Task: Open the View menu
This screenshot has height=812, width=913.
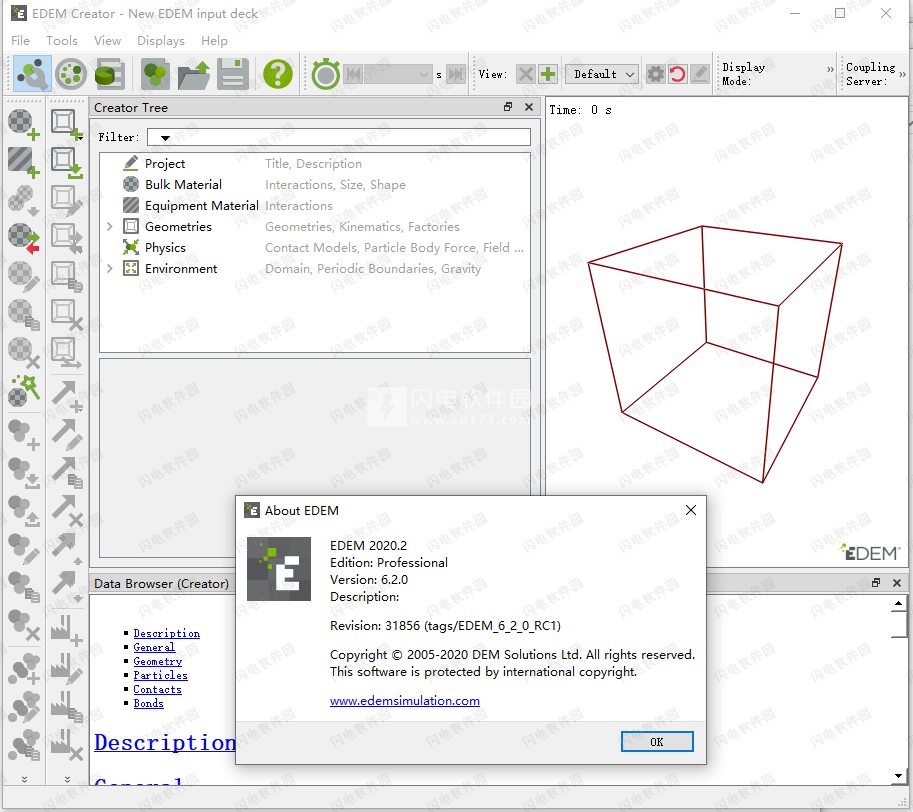Action: (108, 41)
